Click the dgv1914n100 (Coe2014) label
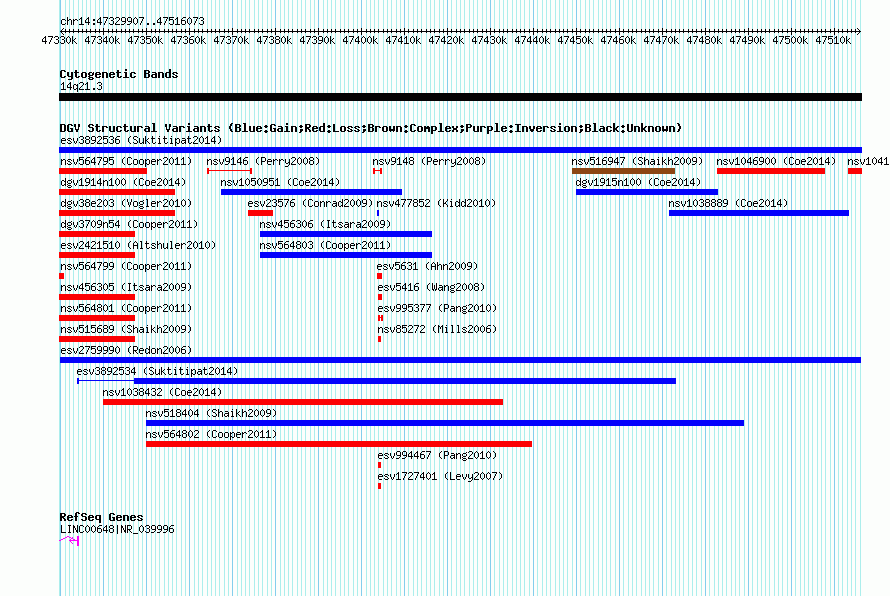This screenshot has height=596, width=890. point(123,182)
